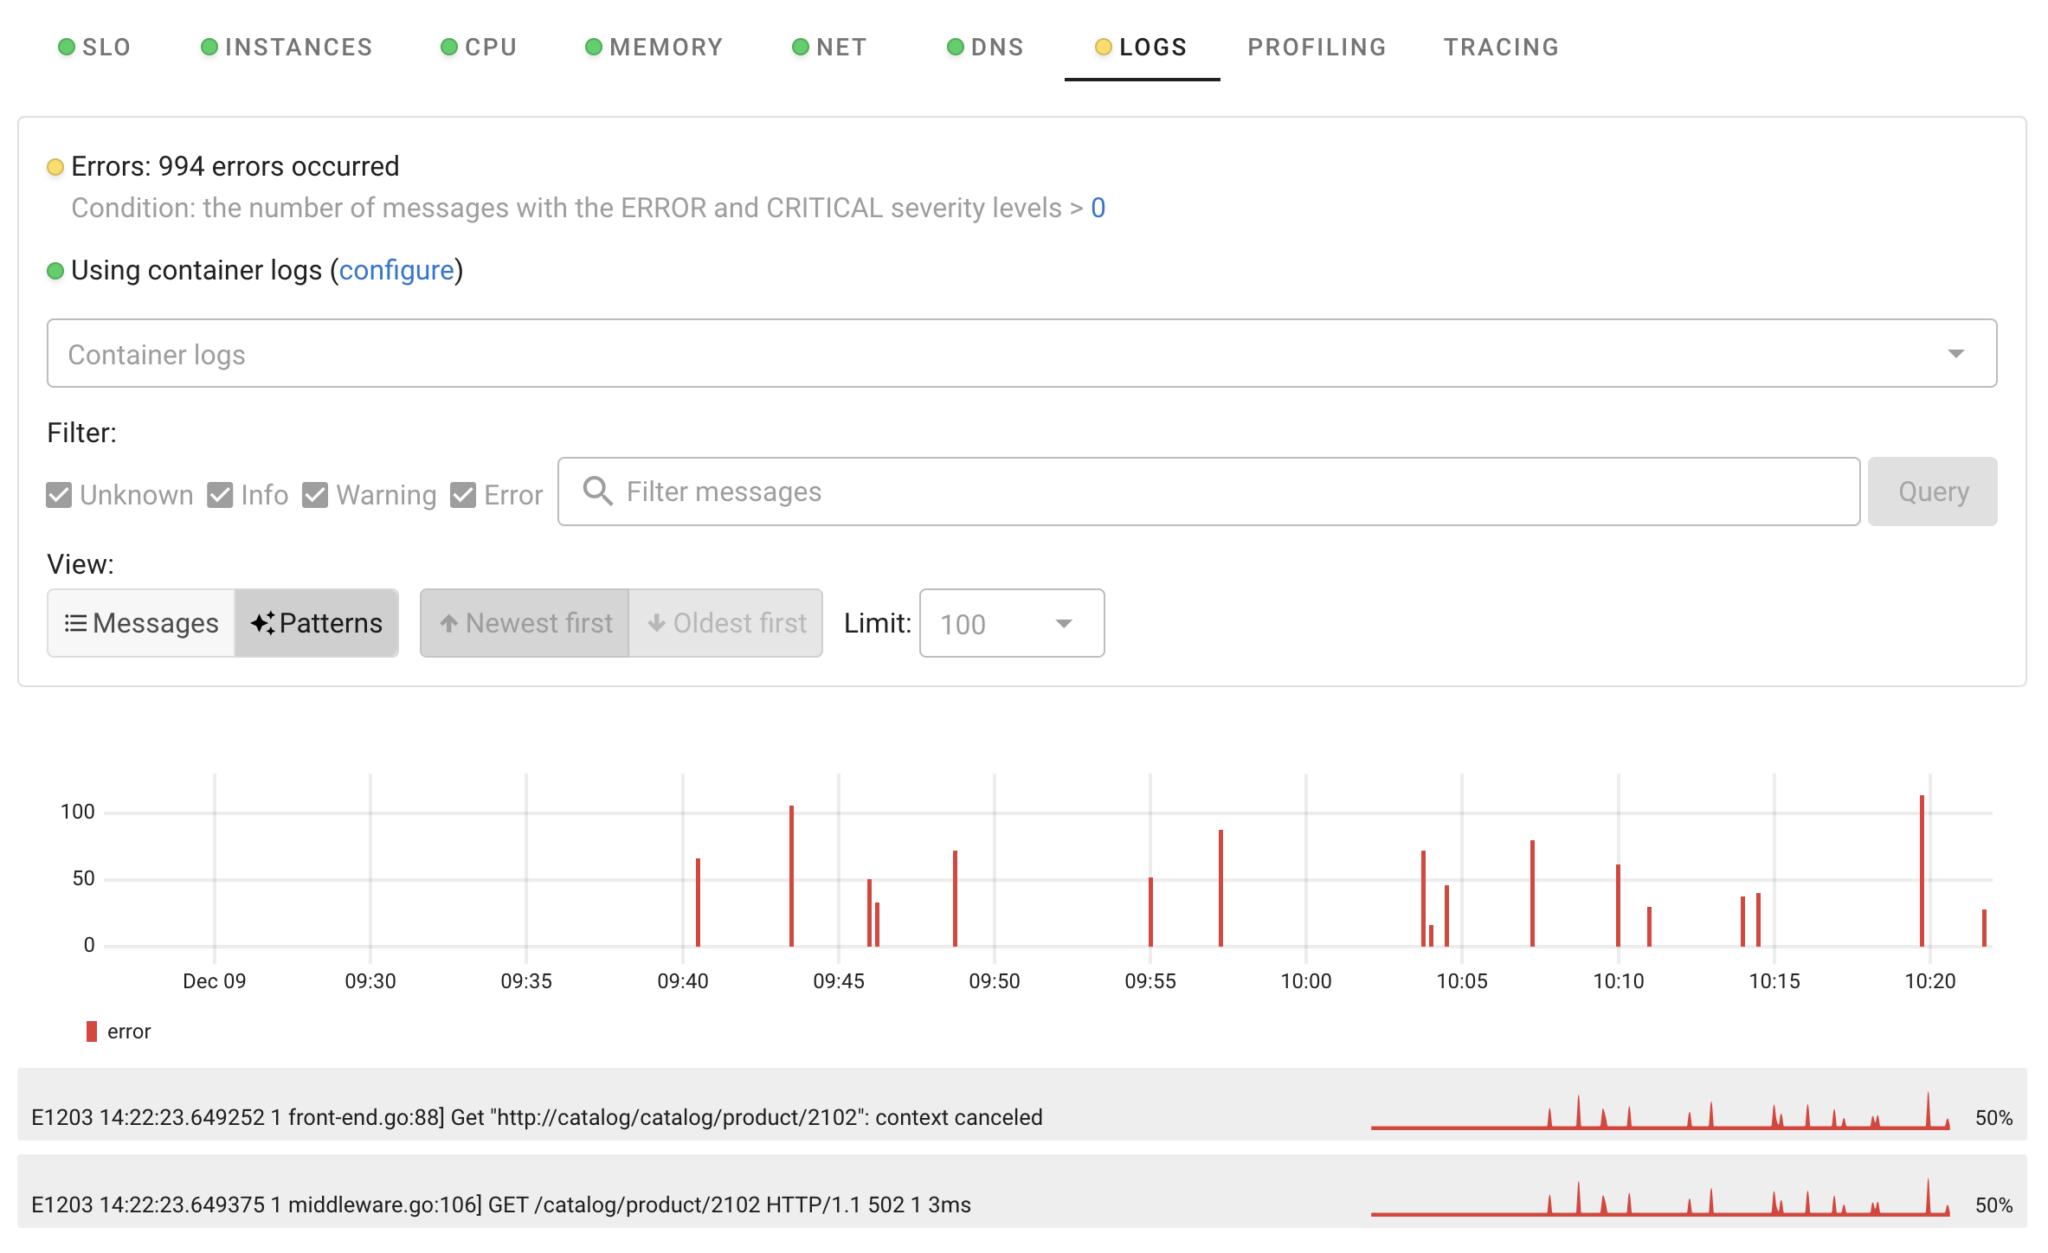Switch to the TRACING tab
Viewport: 2048px width, 1253px height.
[x=1500, y=46]
